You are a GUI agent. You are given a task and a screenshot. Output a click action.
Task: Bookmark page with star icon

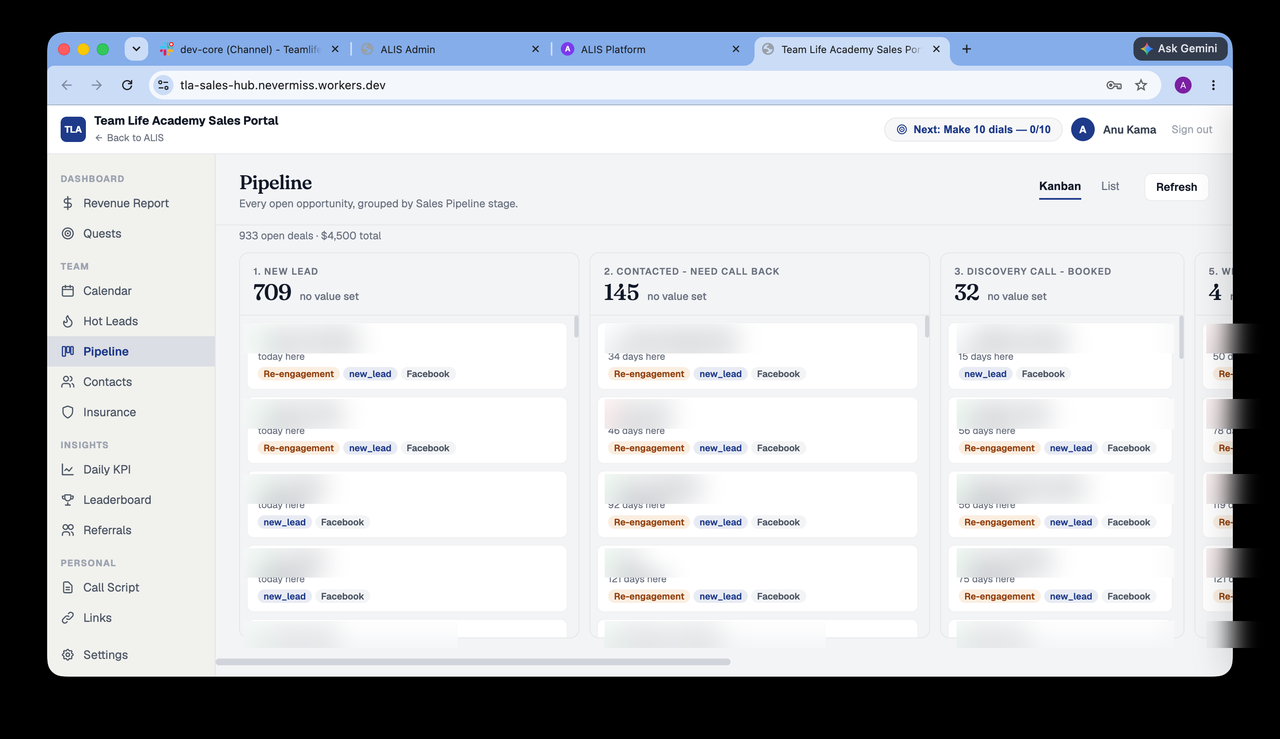[x=1141, y=85]
